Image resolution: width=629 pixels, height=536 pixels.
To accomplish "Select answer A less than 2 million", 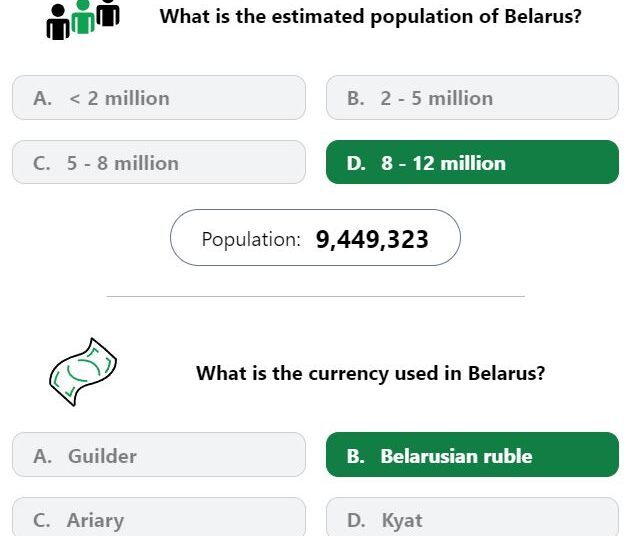I will (x=159, y=97).
